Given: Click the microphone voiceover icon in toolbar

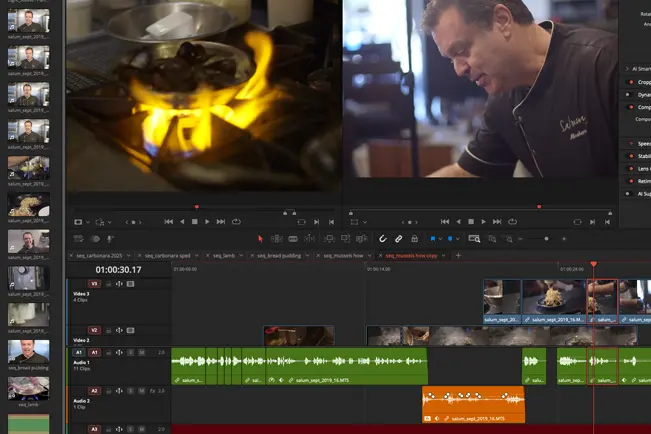Looking at the screenshot, I should (110, 239).
